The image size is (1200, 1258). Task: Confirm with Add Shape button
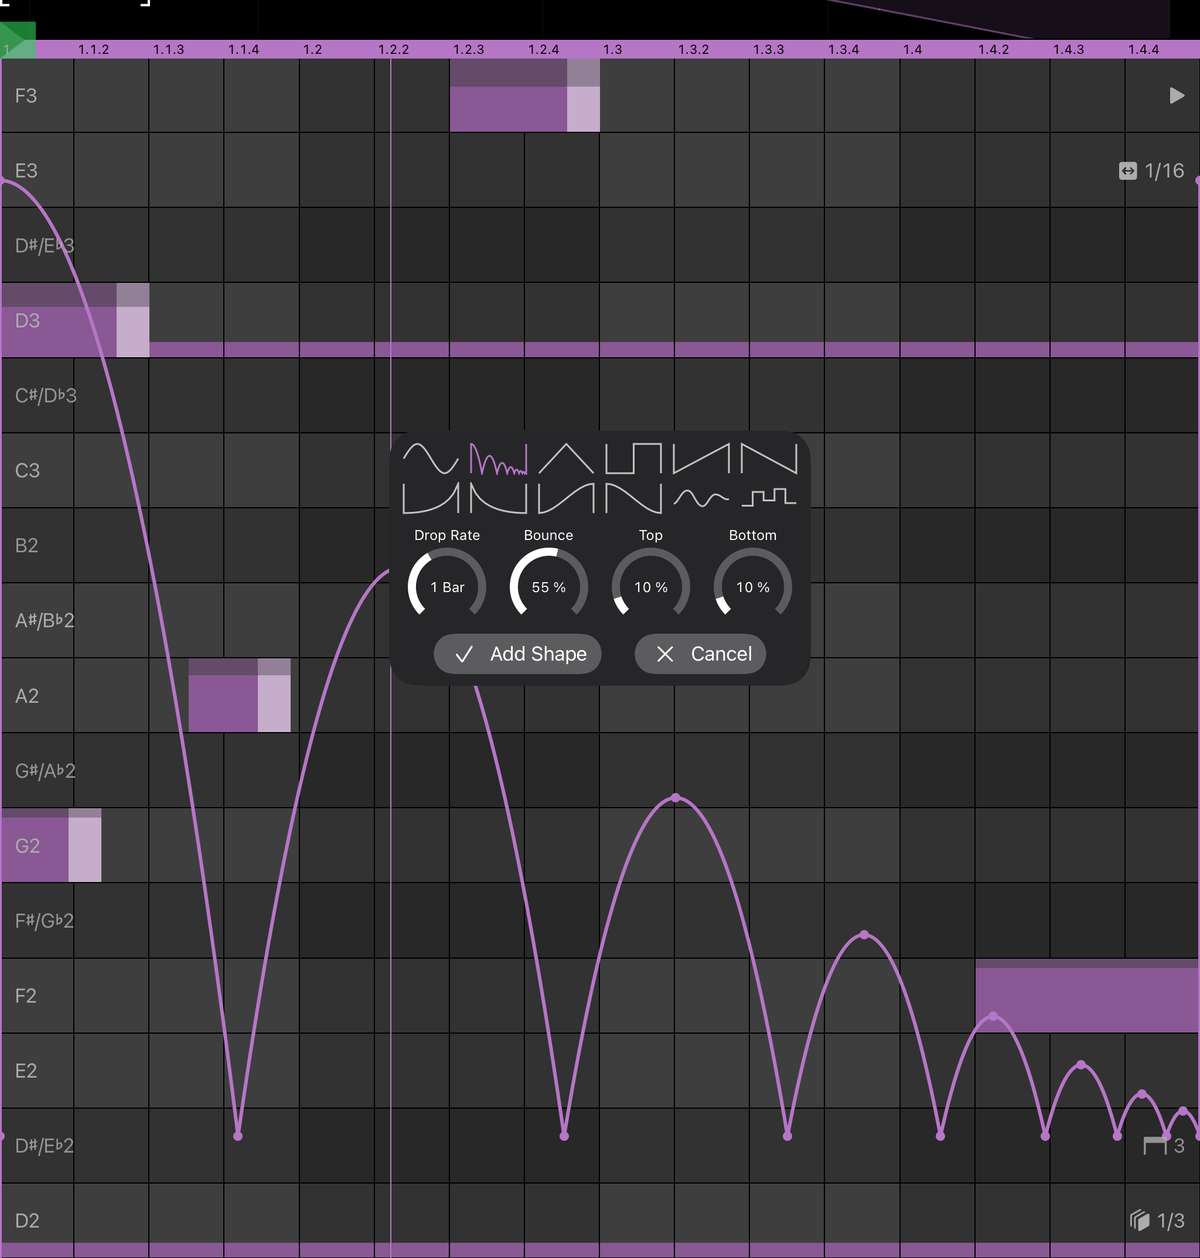[x=518, y=654]
